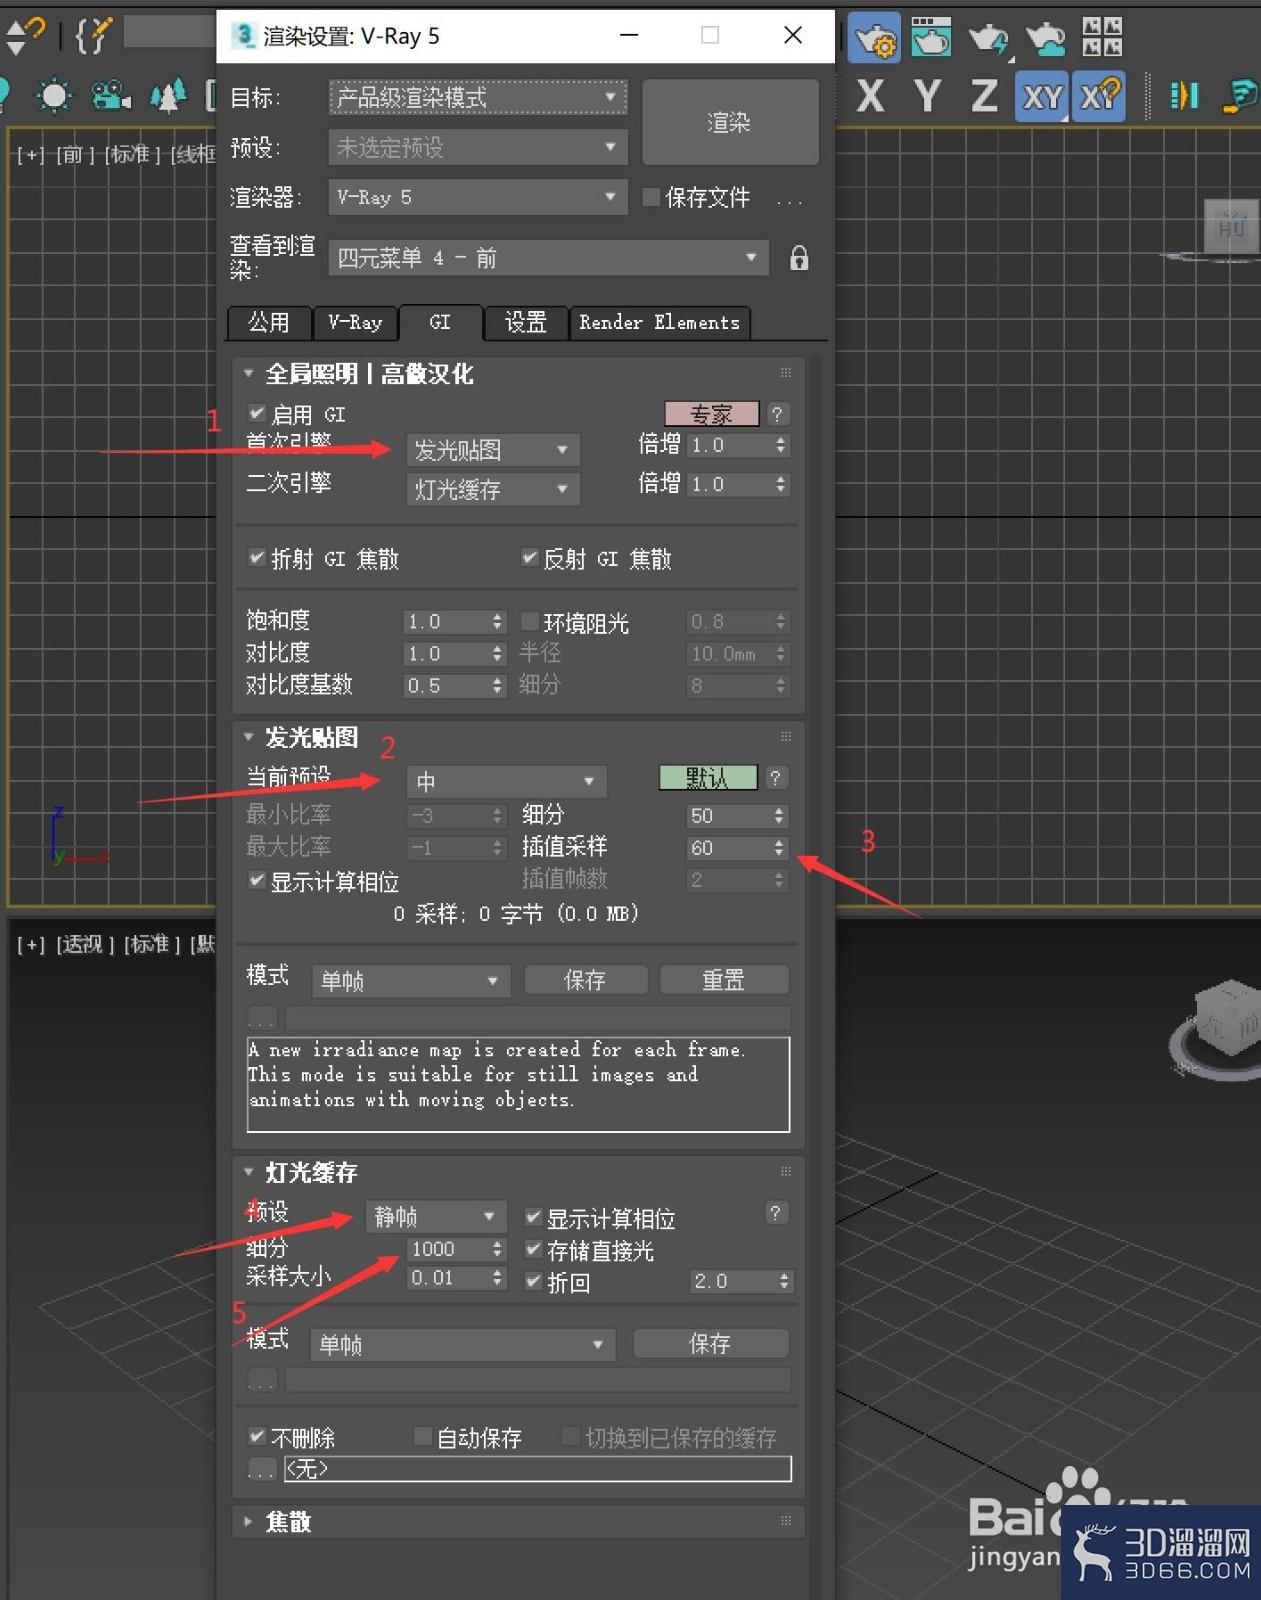1261x1600 pixels.
Task: Switch to the 设置 tab
Action: [526, 322]
